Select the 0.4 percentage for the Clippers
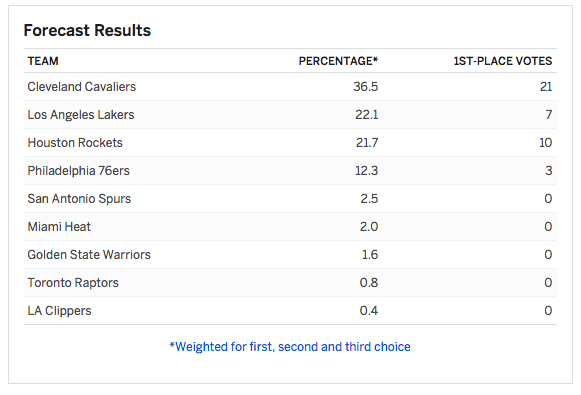Screen dimensions: 581x395 coord(369,311)
